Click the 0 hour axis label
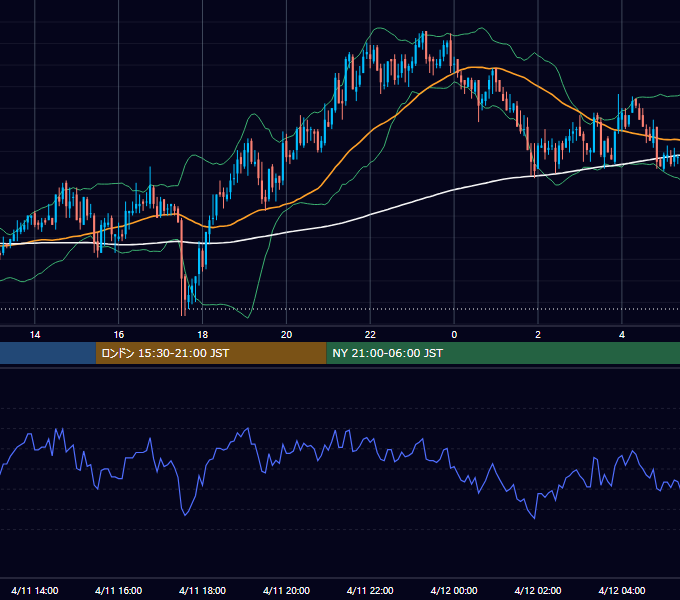This screenshot has width=680, height=600. point(454,335)
